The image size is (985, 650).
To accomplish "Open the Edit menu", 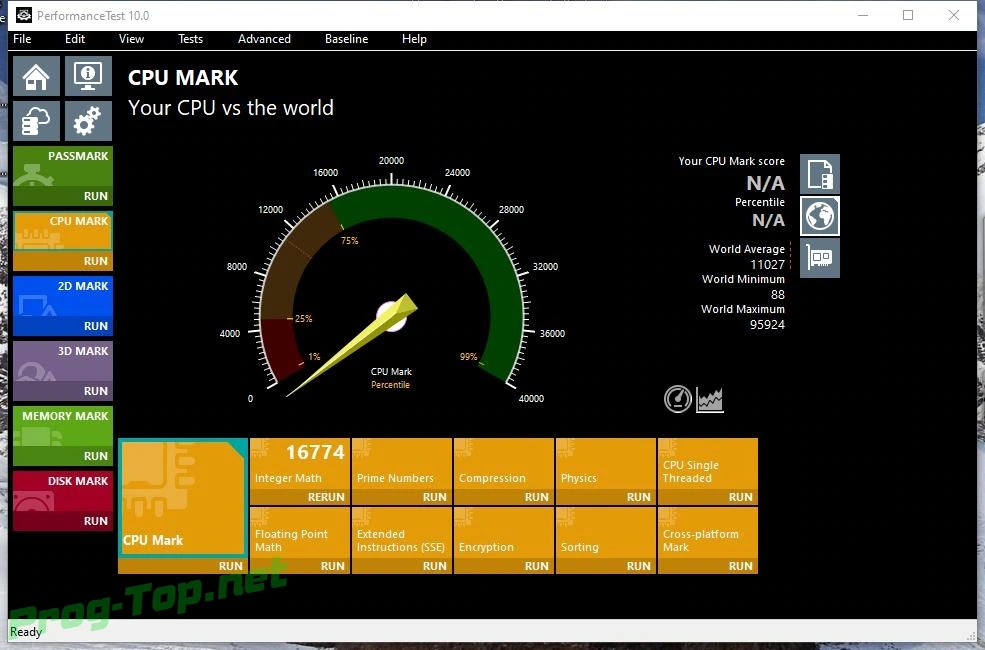I will coord(75,39).
